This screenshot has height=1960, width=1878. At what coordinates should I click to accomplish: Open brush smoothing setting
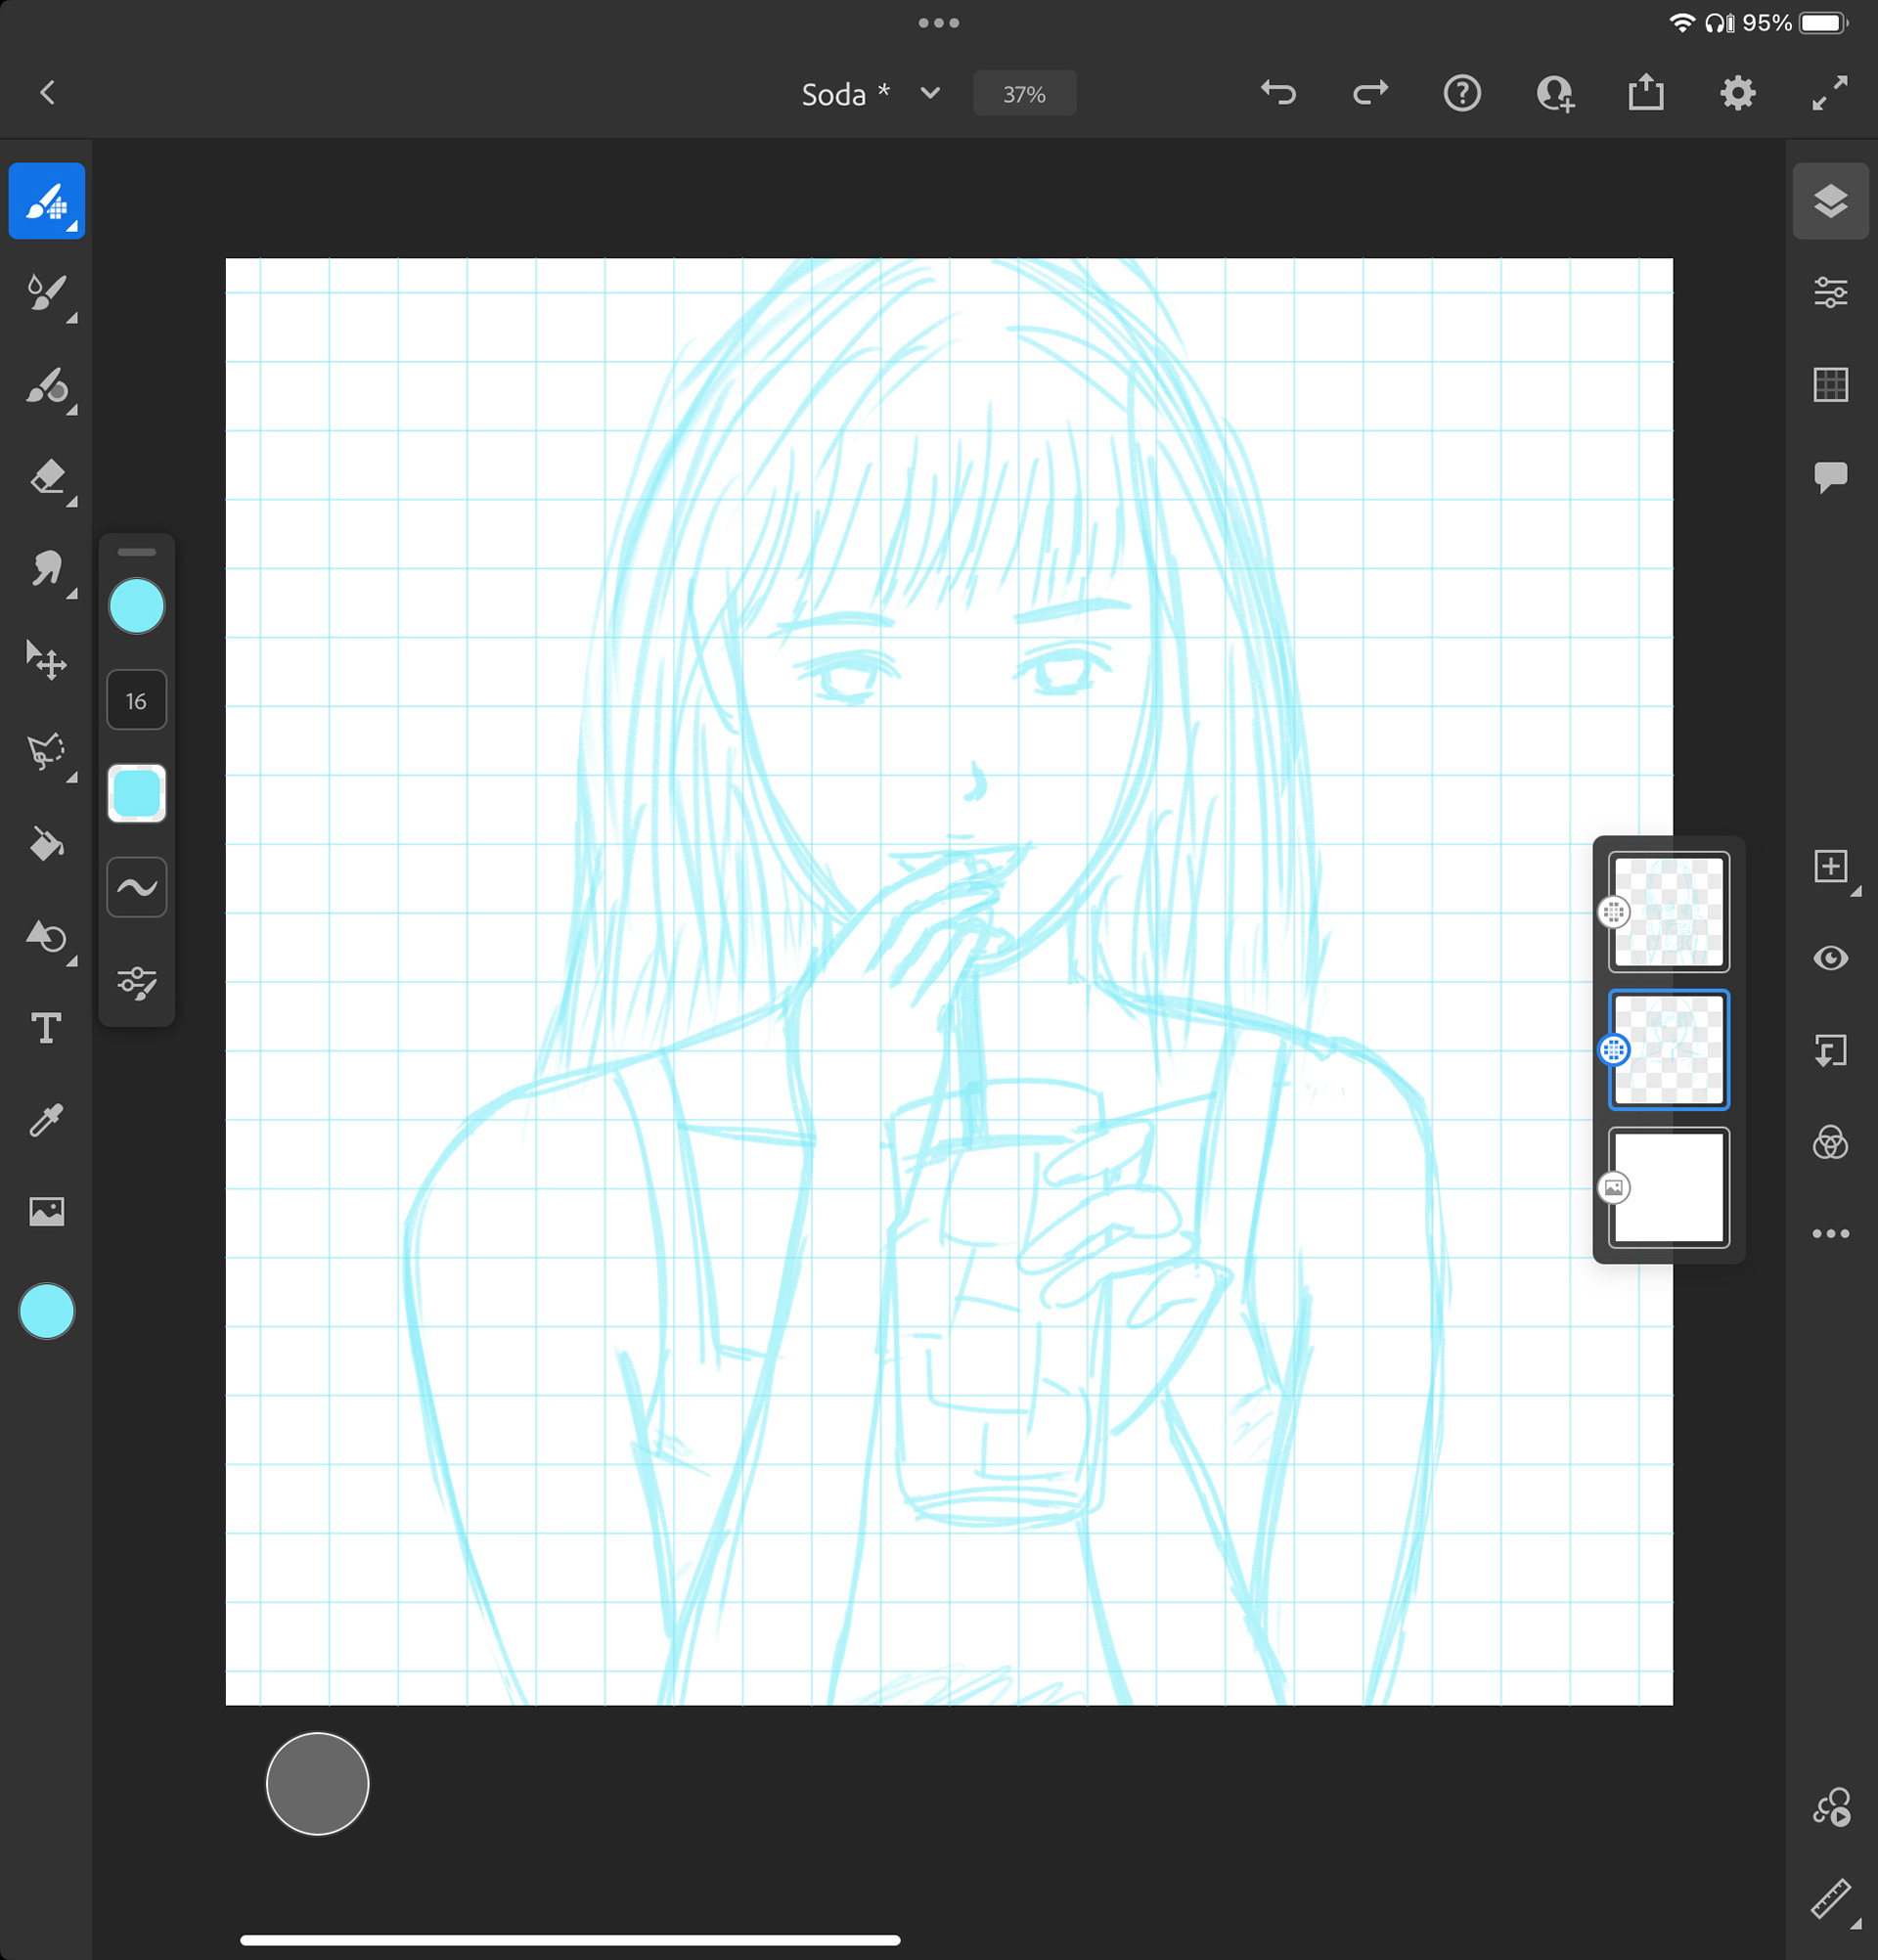pos(136,887)
